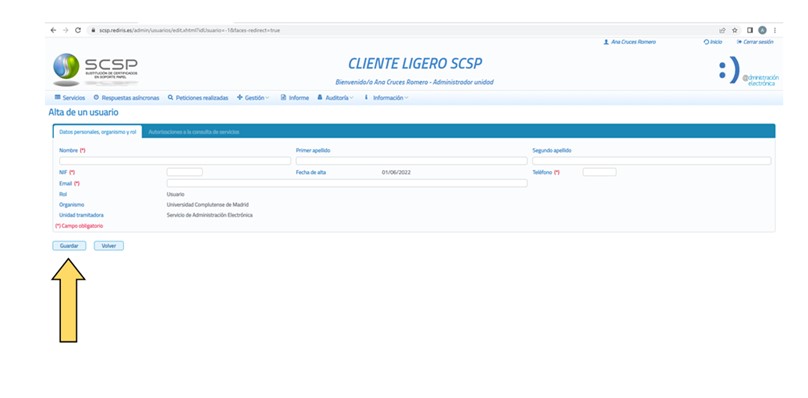Reload the page with the refresh icon

78,30
